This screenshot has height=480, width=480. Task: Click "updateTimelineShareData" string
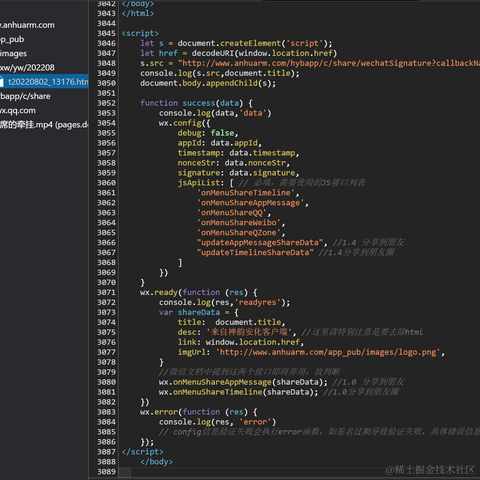click(255, 252)
